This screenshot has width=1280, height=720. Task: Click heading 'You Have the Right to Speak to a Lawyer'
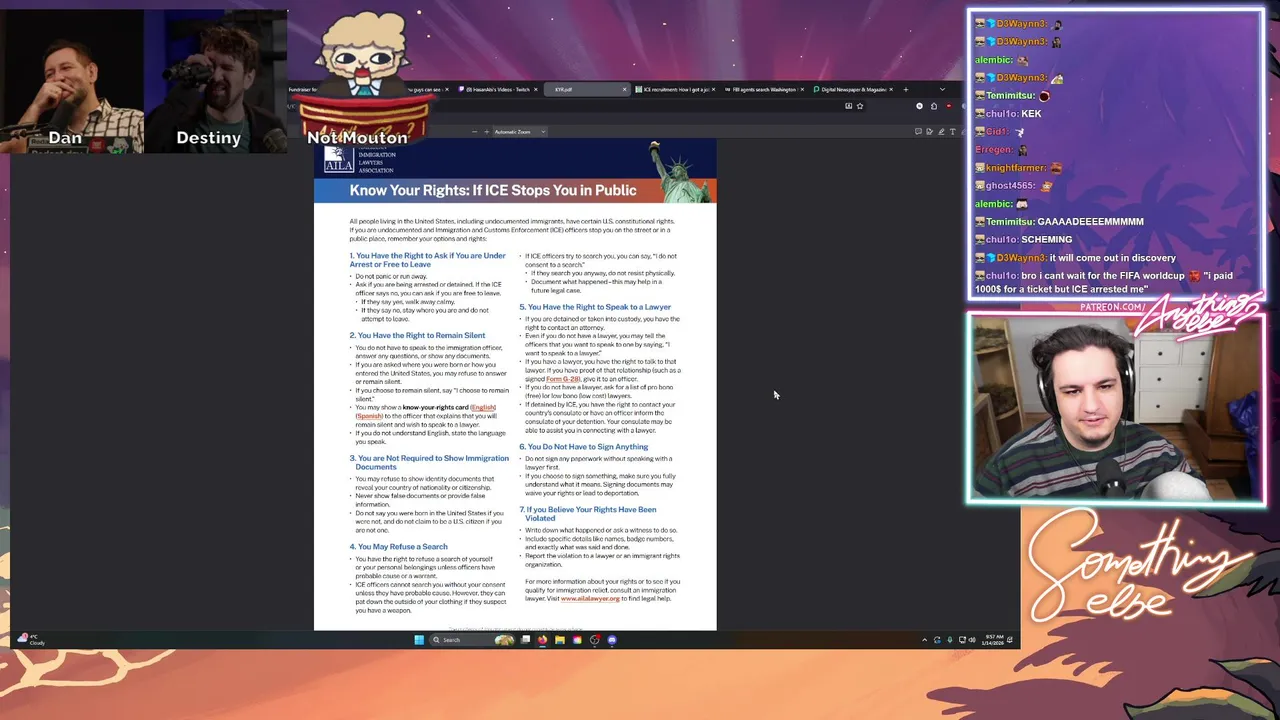[x=595, y=306]
